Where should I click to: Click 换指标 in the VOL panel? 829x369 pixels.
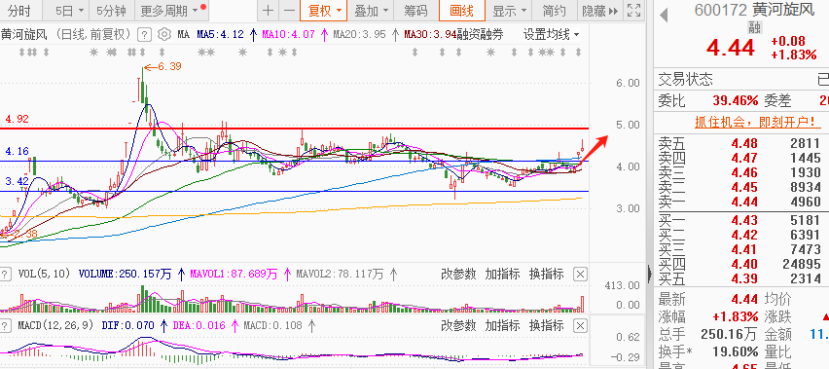click(x=546, y=274)
